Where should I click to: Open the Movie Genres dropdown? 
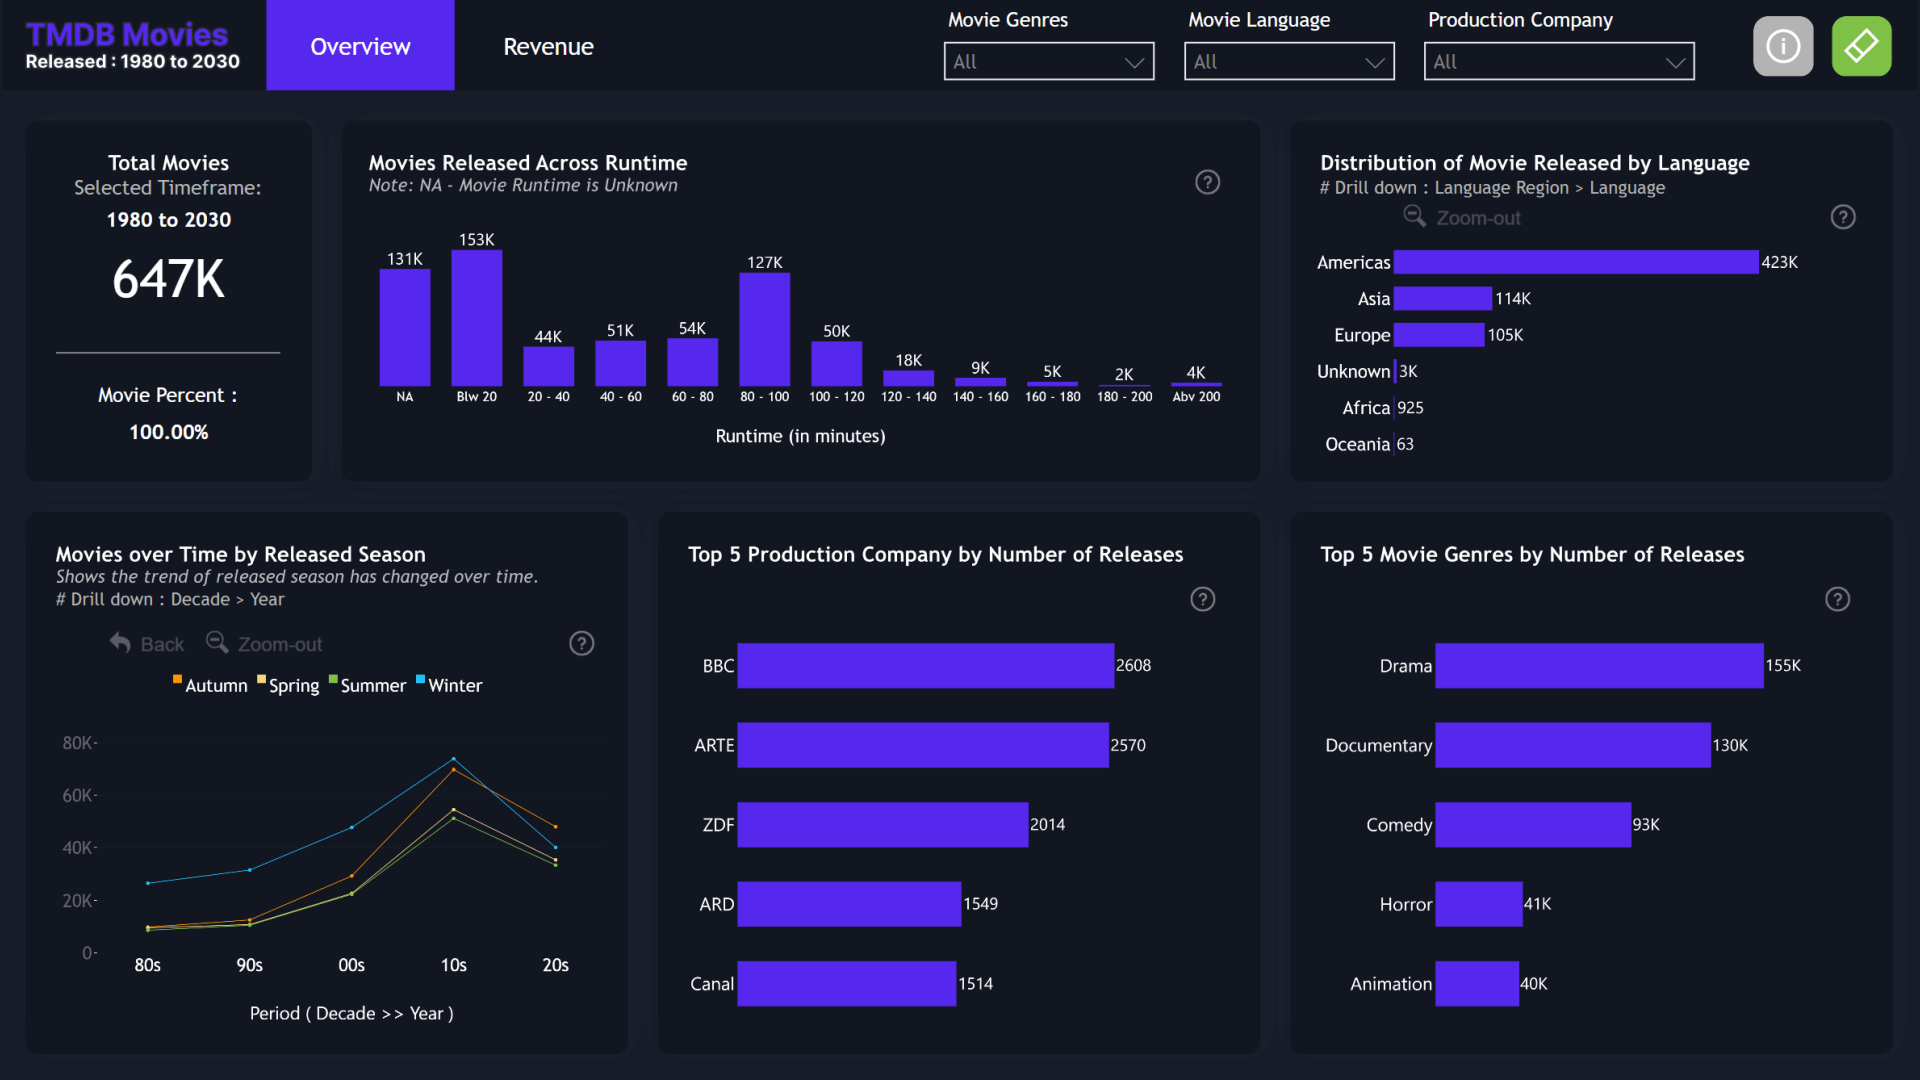[1048, 61]
